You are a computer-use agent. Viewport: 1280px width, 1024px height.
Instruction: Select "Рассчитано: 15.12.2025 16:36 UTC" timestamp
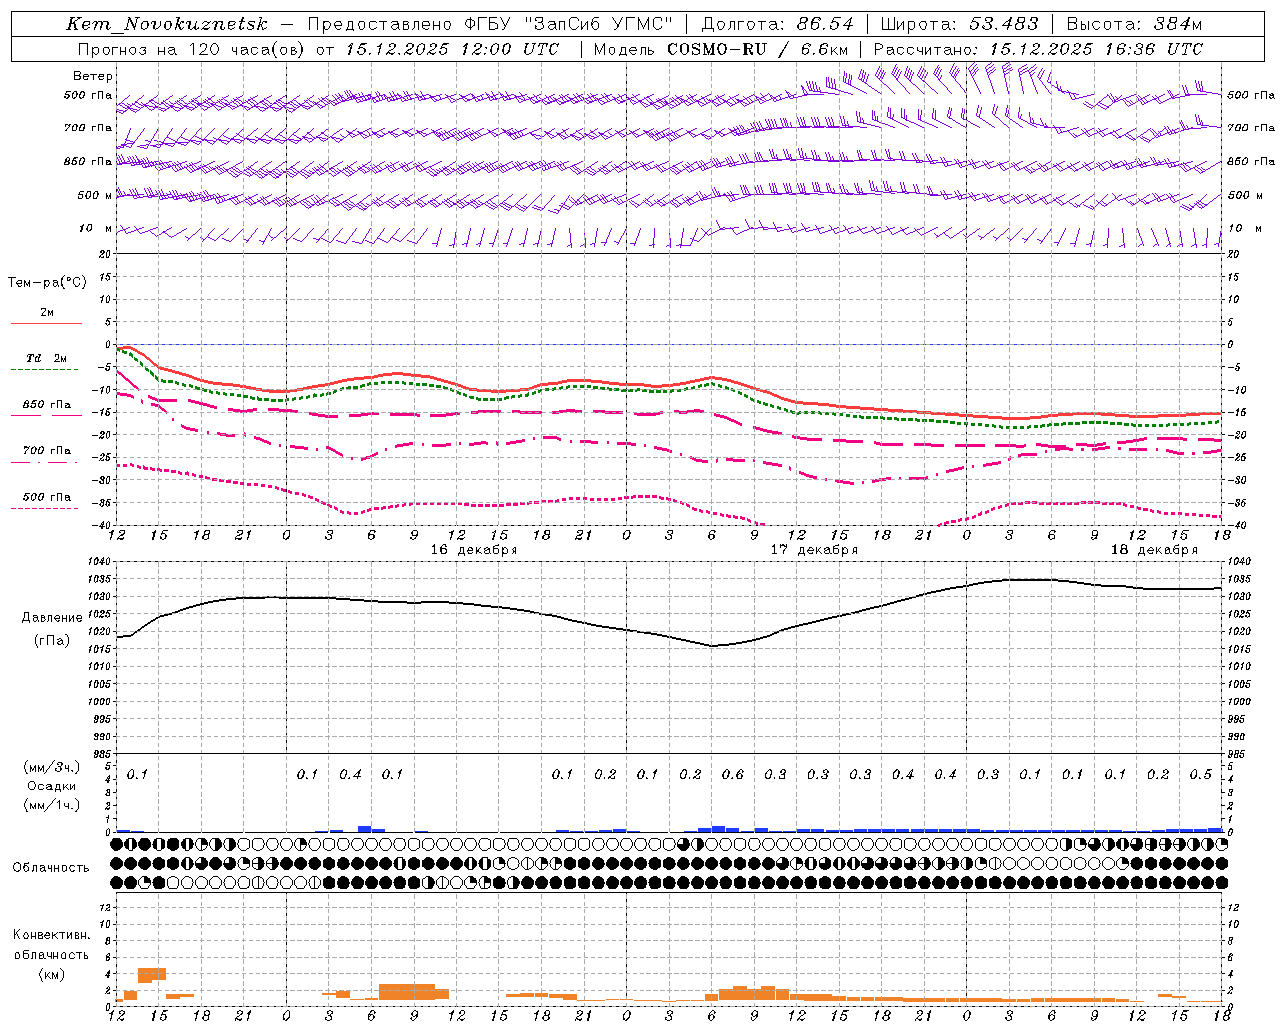[1038, 49]
